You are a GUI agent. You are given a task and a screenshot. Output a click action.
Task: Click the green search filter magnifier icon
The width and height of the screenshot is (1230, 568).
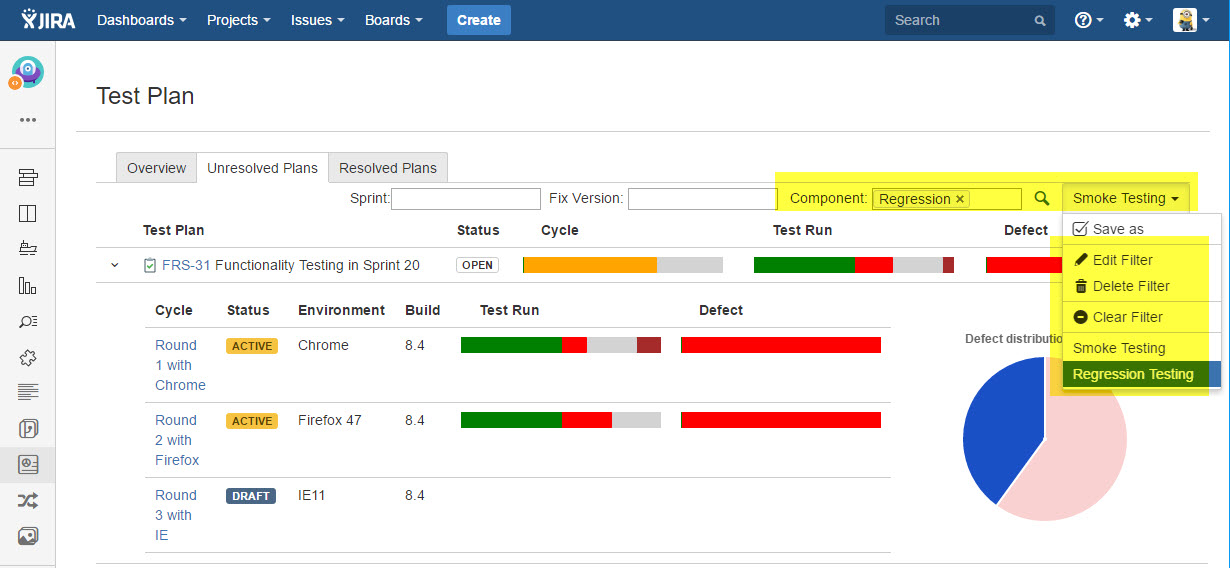coord(1041,199)
